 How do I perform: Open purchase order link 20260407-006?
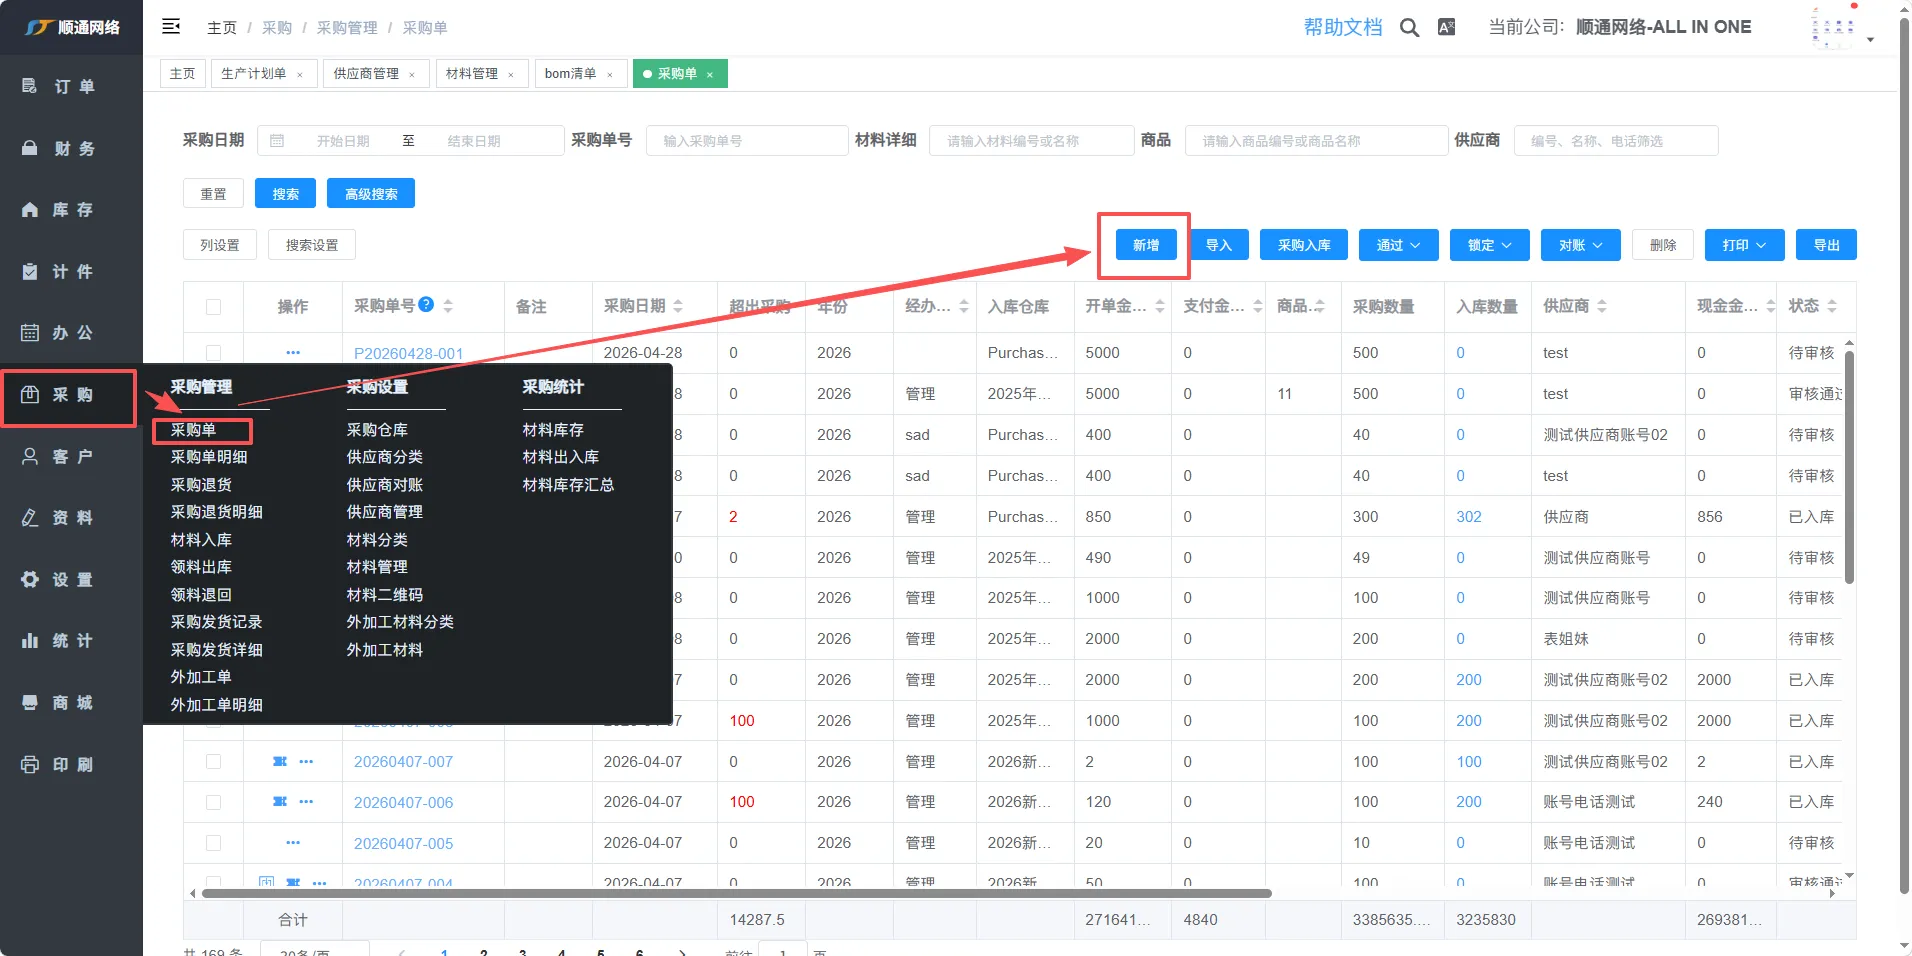(x=403, y=803)
